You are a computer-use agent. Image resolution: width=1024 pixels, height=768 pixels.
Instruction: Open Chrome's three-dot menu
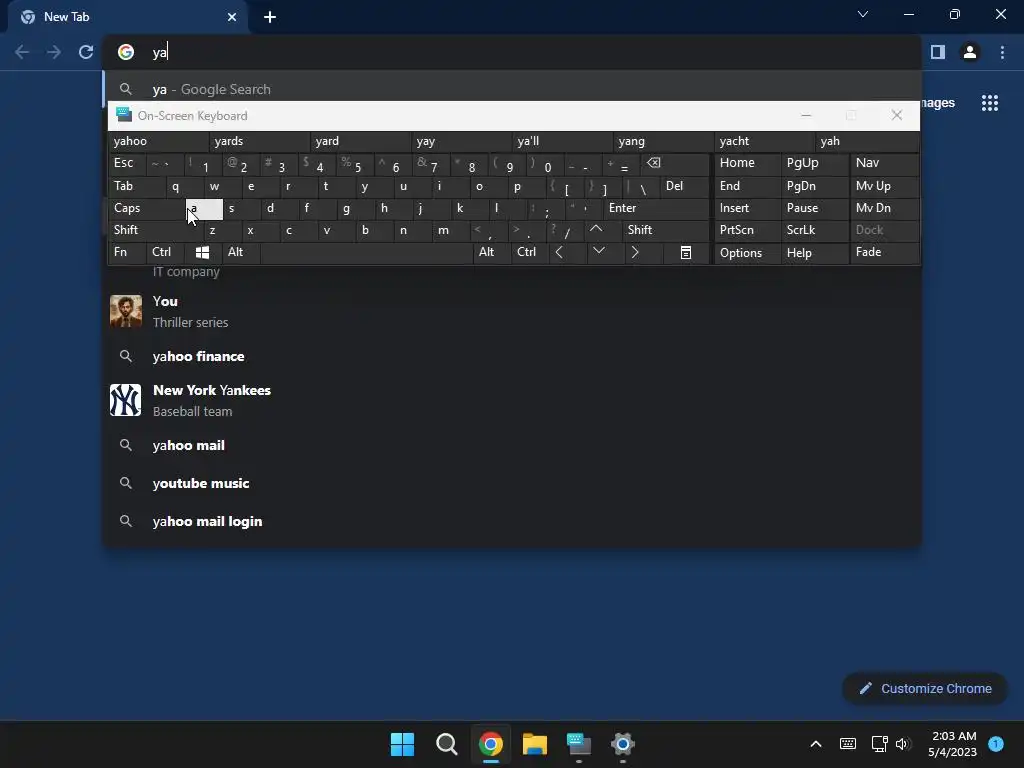pos(1002,52)
